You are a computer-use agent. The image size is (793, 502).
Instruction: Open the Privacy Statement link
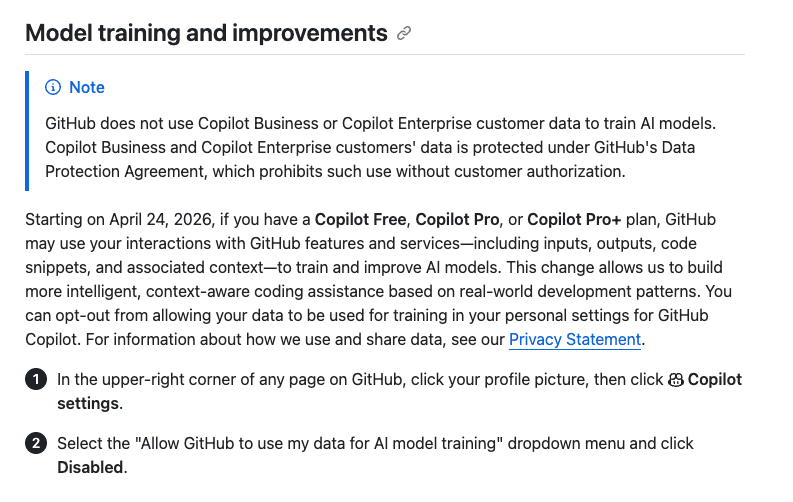(574, 339)
